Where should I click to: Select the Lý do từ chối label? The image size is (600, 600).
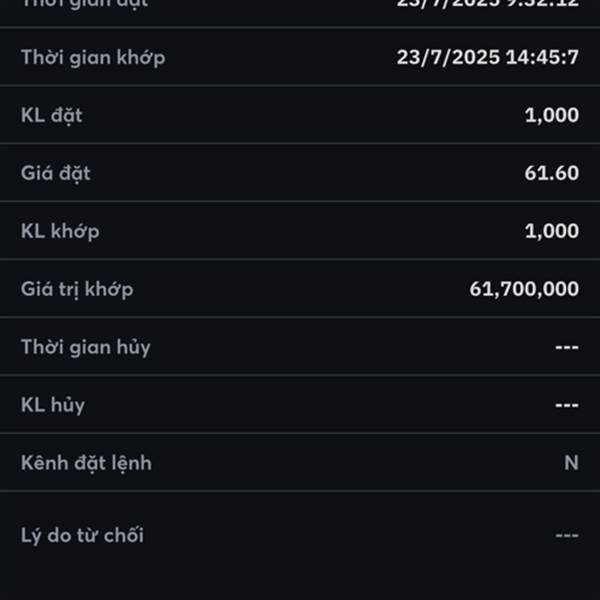pos(82,535)
